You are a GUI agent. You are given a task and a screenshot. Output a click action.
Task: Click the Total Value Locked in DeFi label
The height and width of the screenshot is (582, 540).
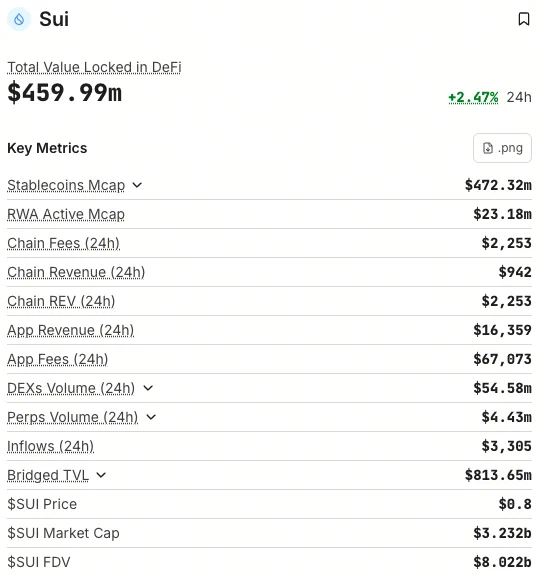tap(94, 67)
